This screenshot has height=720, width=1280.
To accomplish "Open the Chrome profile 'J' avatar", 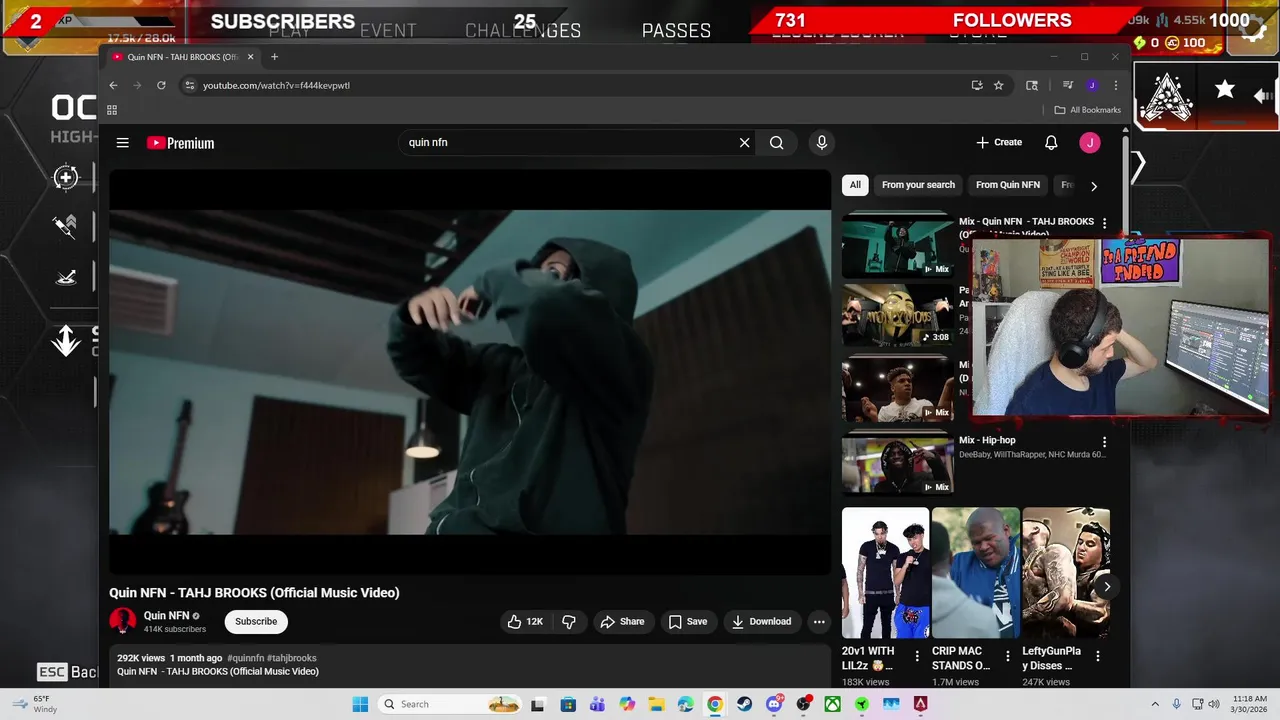I will pyautogui.click(x=1092, y=86).
